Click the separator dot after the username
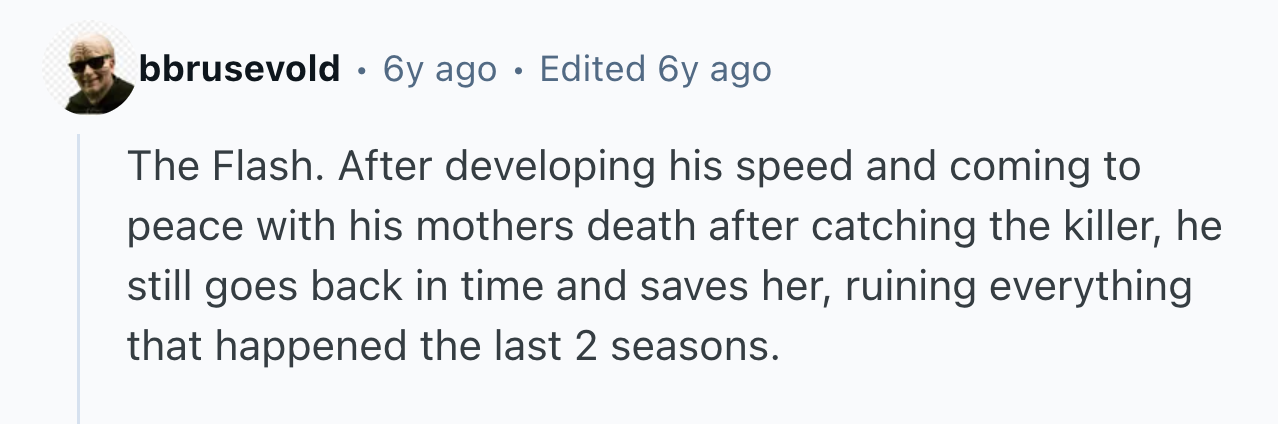This screenshot has height=424, width=1278. [x=360, y=71]
